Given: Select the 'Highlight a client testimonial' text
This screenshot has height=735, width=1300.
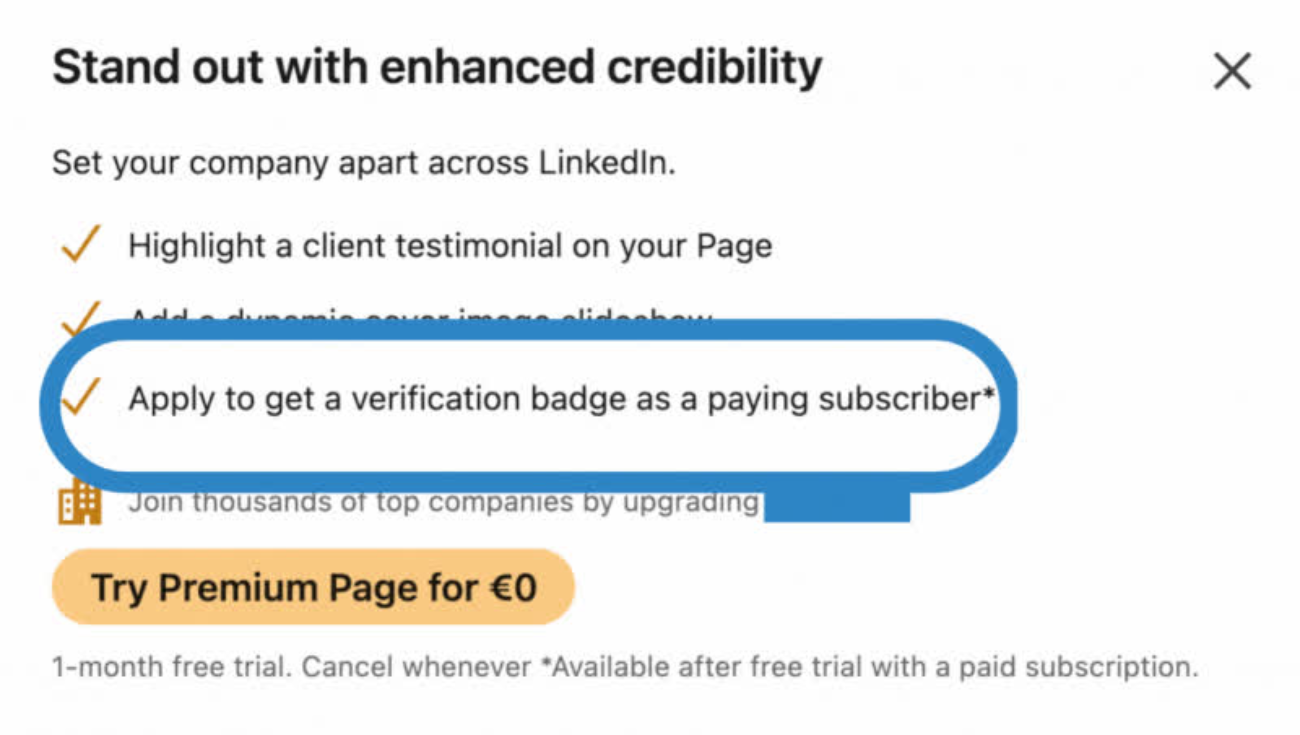Looking at the screenshot, I should [449, 245].
